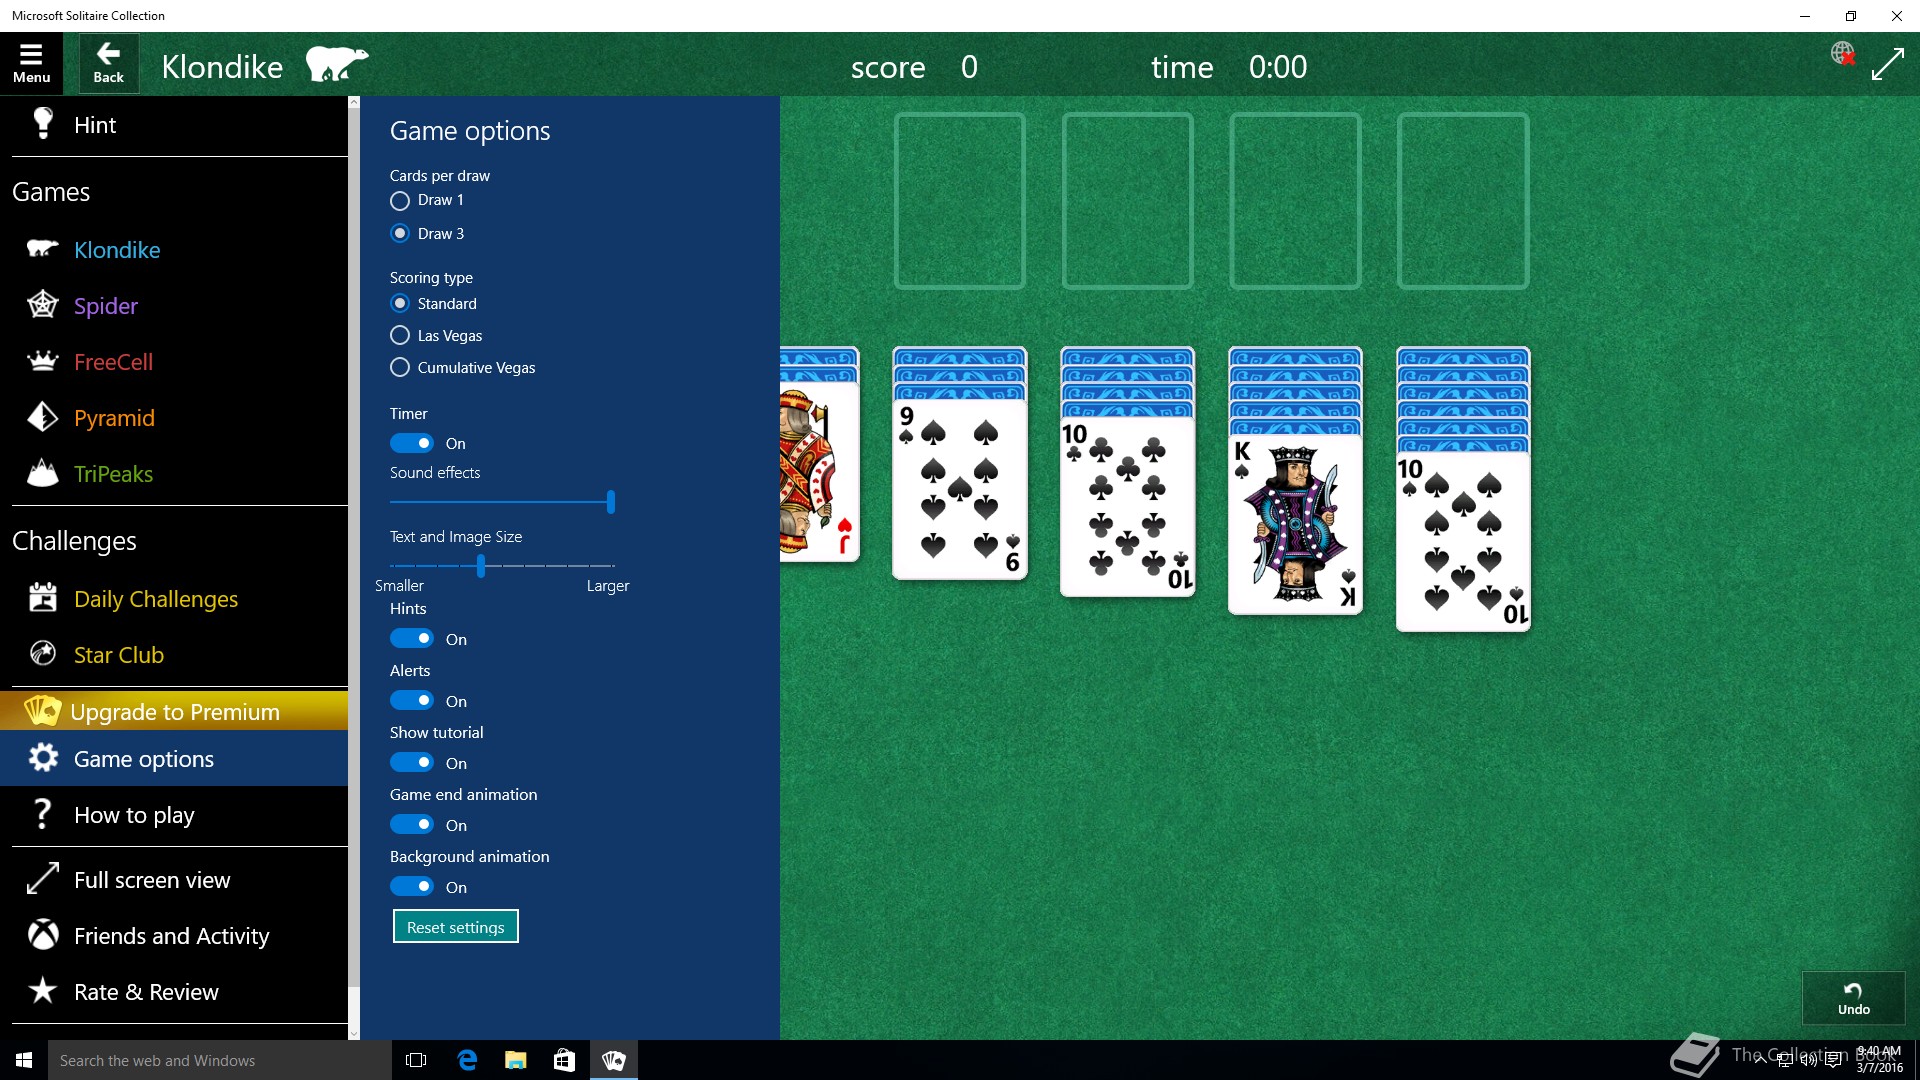This screenshot has height=1080, width=1920.
Task: Click the Search the web and Windows box
Action: coord(220,1060)
